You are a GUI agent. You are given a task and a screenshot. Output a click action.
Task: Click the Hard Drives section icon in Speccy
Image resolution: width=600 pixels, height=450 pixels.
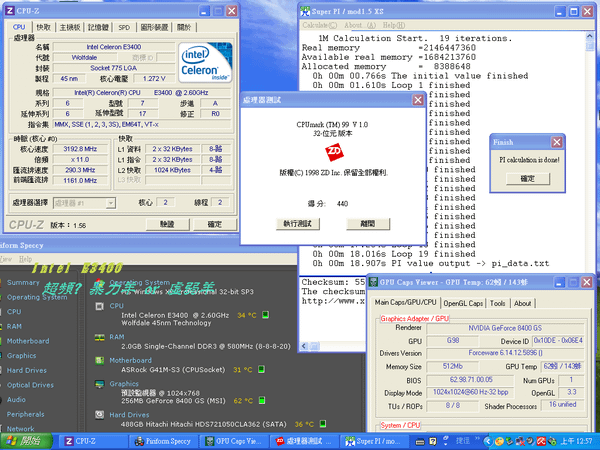99,415
